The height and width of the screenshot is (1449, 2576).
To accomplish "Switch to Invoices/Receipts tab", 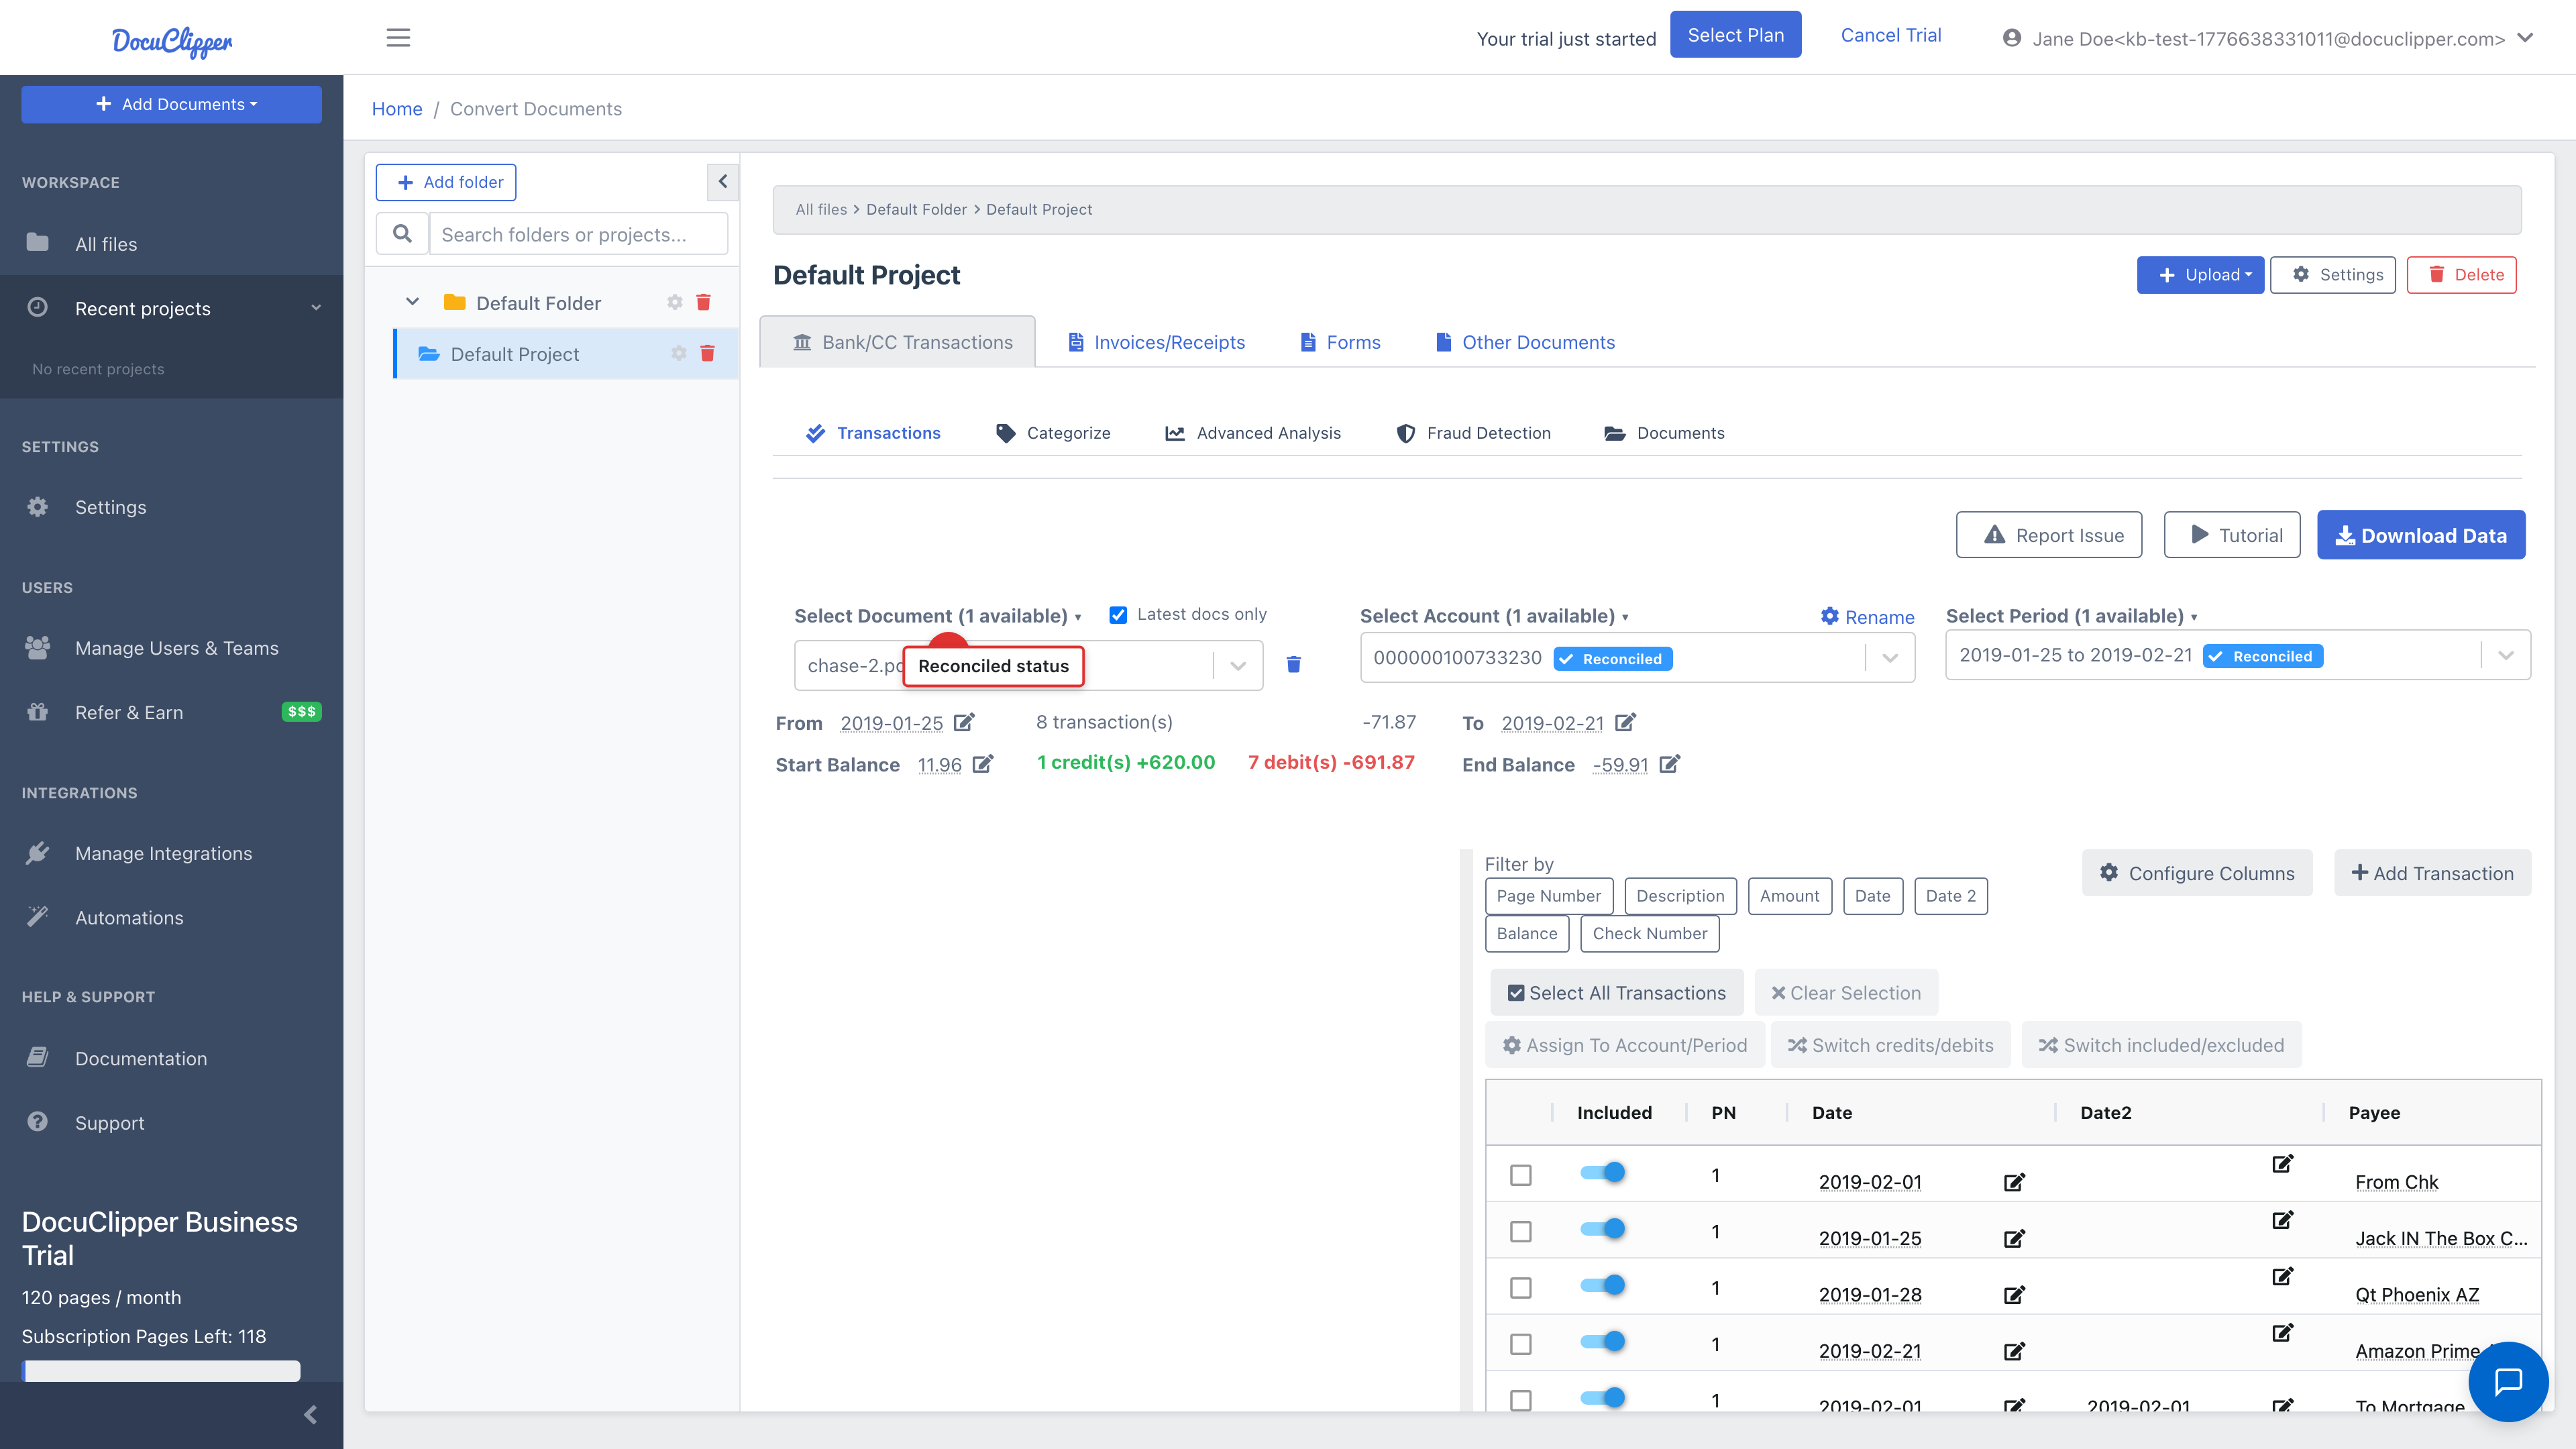I will [x=1156, y=342].
